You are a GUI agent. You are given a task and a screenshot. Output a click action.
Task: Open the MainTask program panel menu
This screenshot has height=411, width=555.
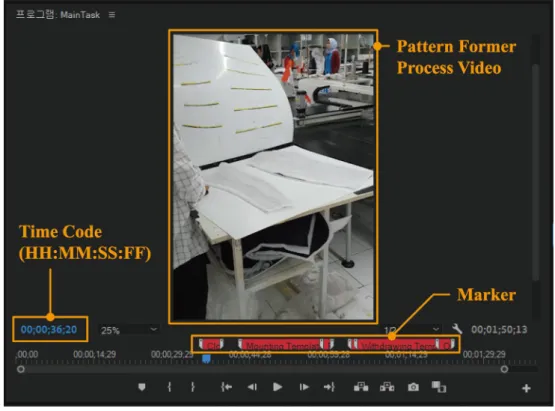[x=112, y=15]
